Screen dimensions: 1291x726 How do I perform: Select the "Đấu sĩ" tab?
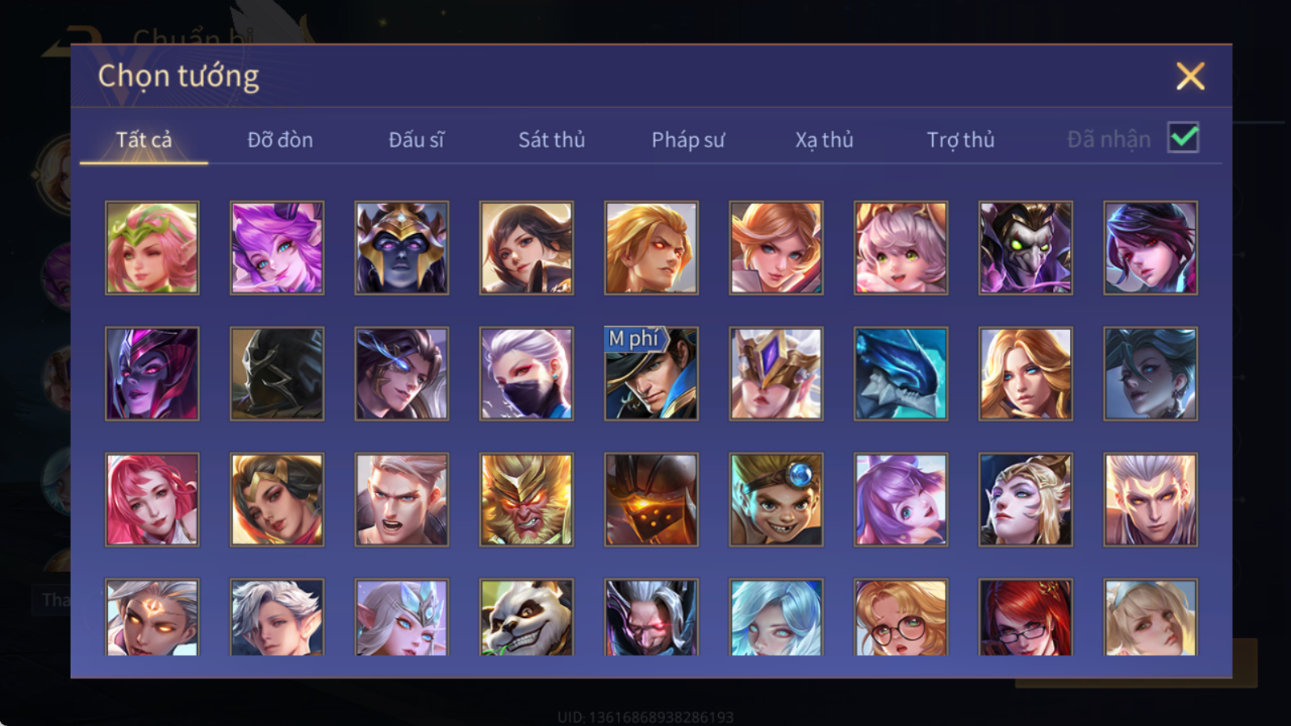pyautogui.click(x=416, y=140)
